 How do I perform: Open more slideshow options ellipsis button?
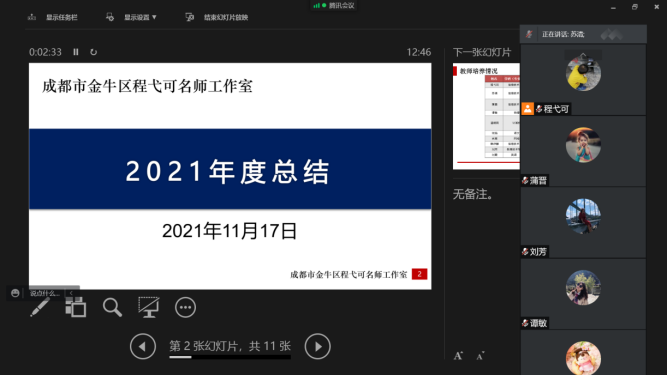(x=185, y=307)
